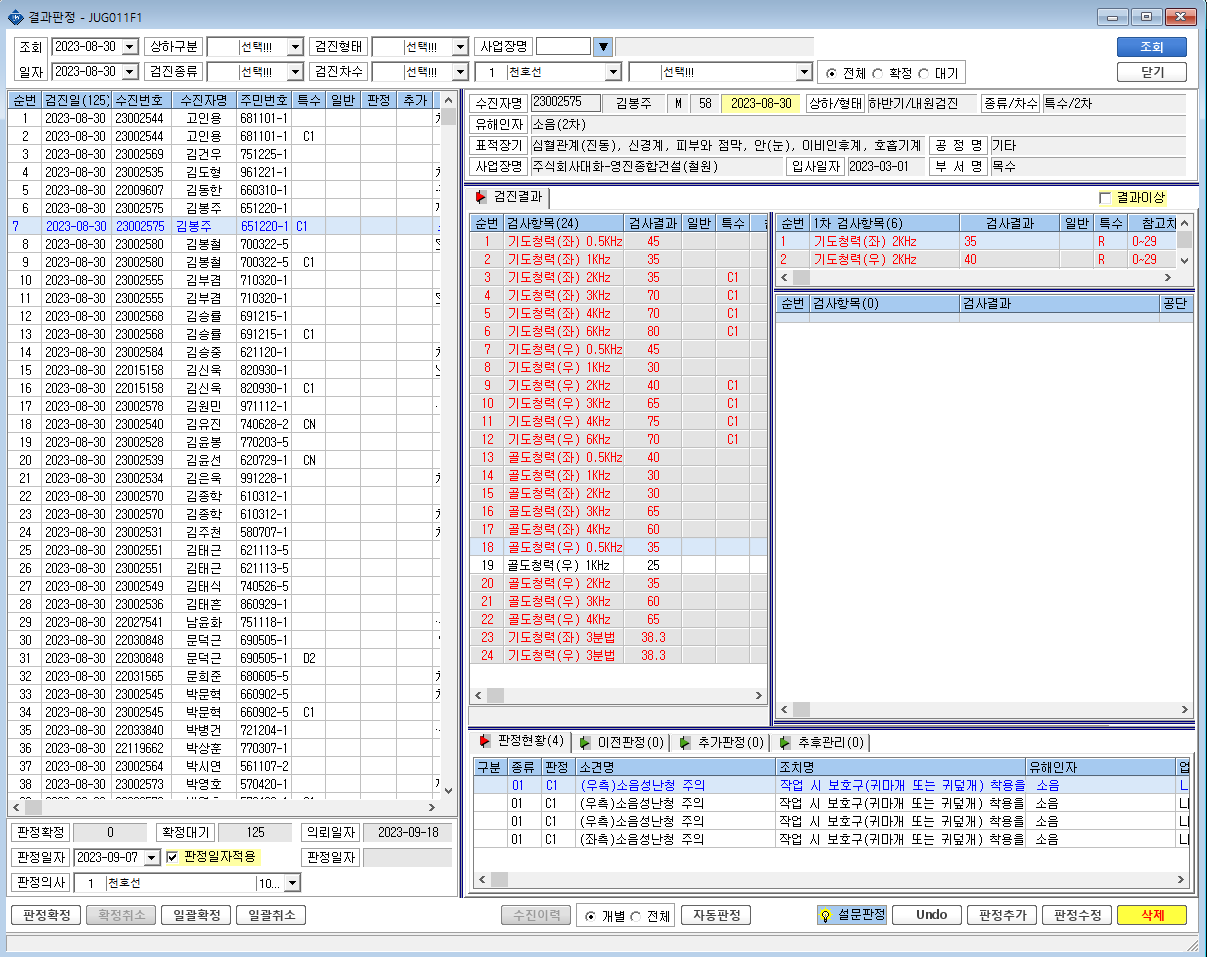The image size is (1207, 957).
Task: Click the app logo in title bar
Action: coord(14,16)
